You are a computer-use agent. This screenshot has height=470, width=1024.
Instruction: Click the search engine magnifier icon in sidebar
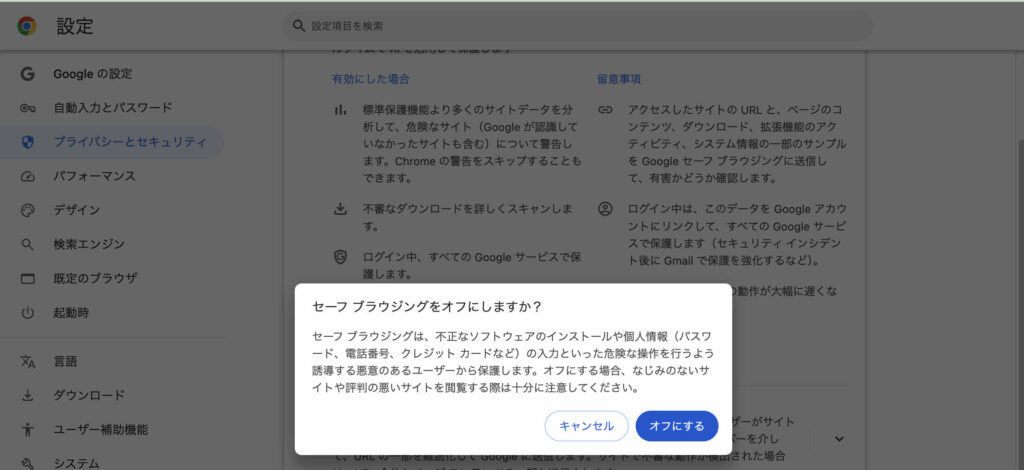[27, 245]
